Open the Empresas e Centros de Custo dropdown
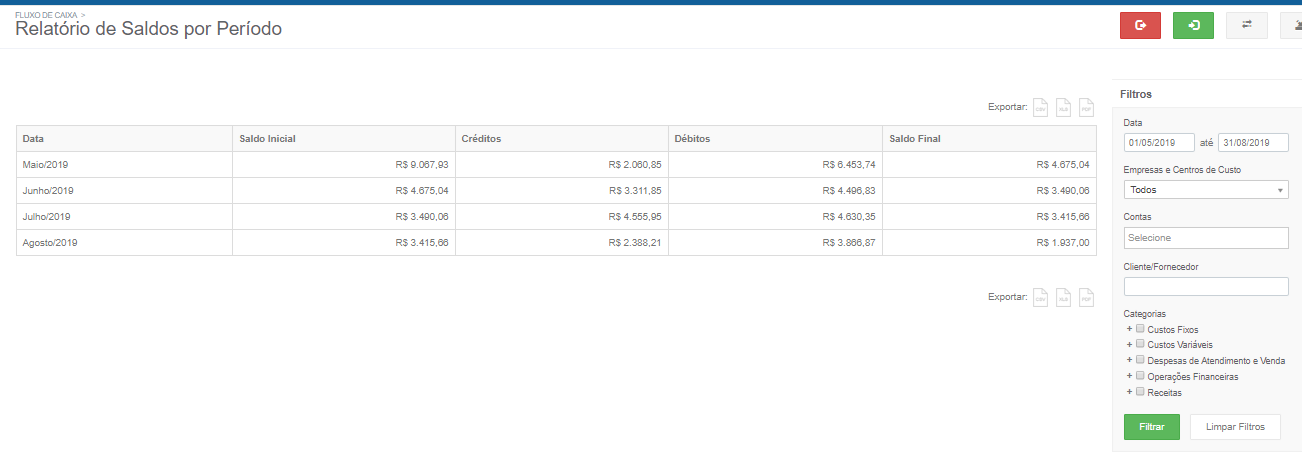 [x=1206, y=190]
